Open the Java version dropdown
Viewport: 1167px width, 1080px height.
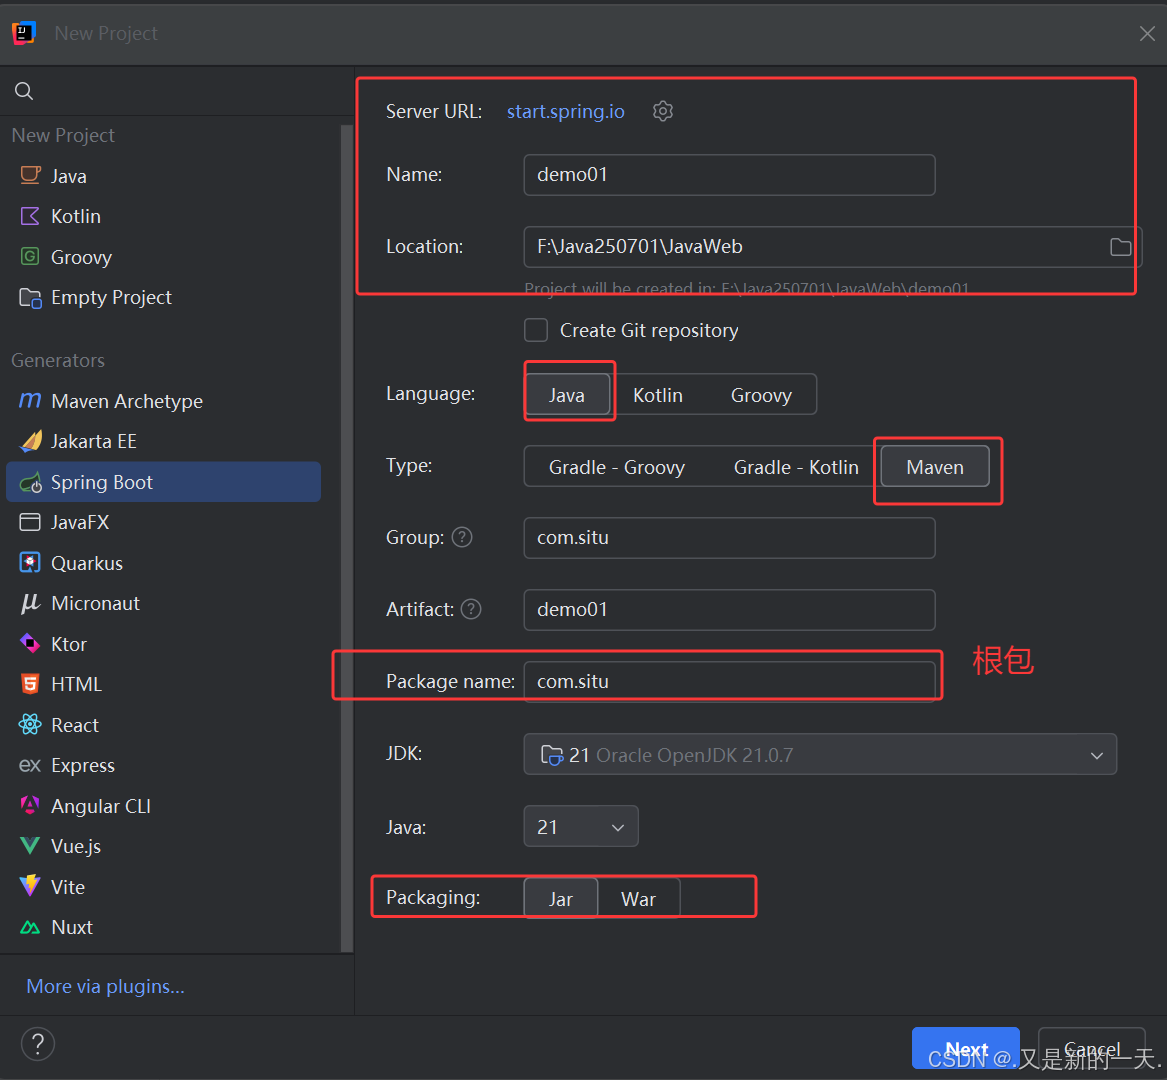point(581,826)
